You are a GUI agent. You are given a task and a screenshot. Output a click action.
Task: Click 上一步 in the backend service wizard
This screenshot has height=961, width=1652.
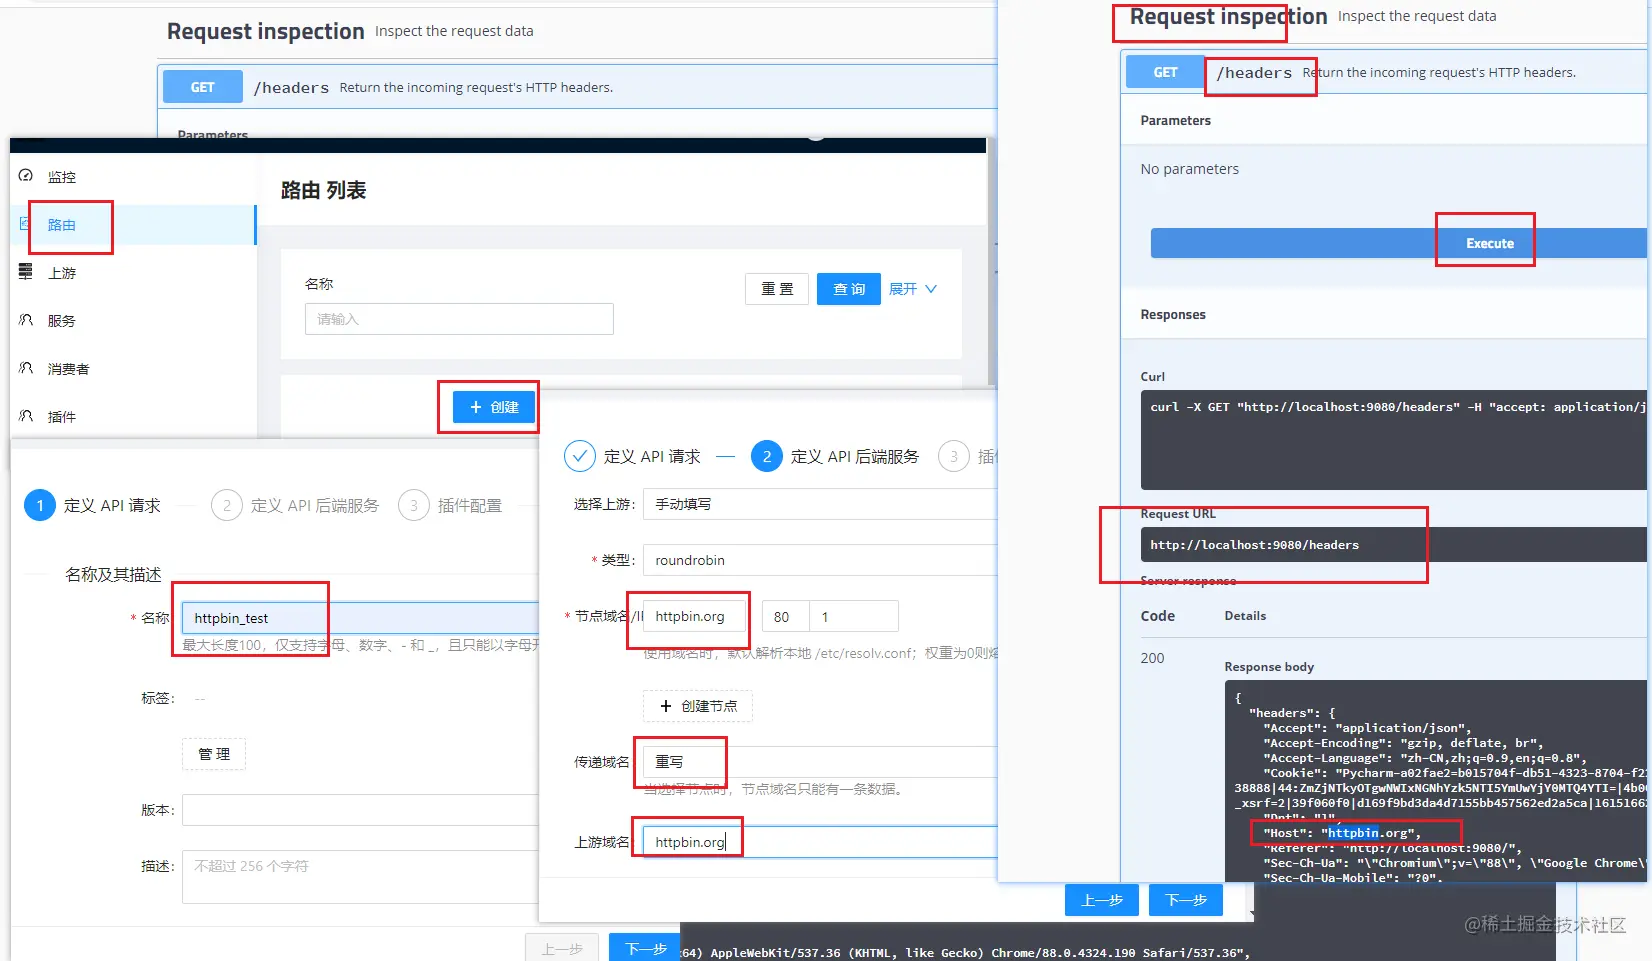1103,900
